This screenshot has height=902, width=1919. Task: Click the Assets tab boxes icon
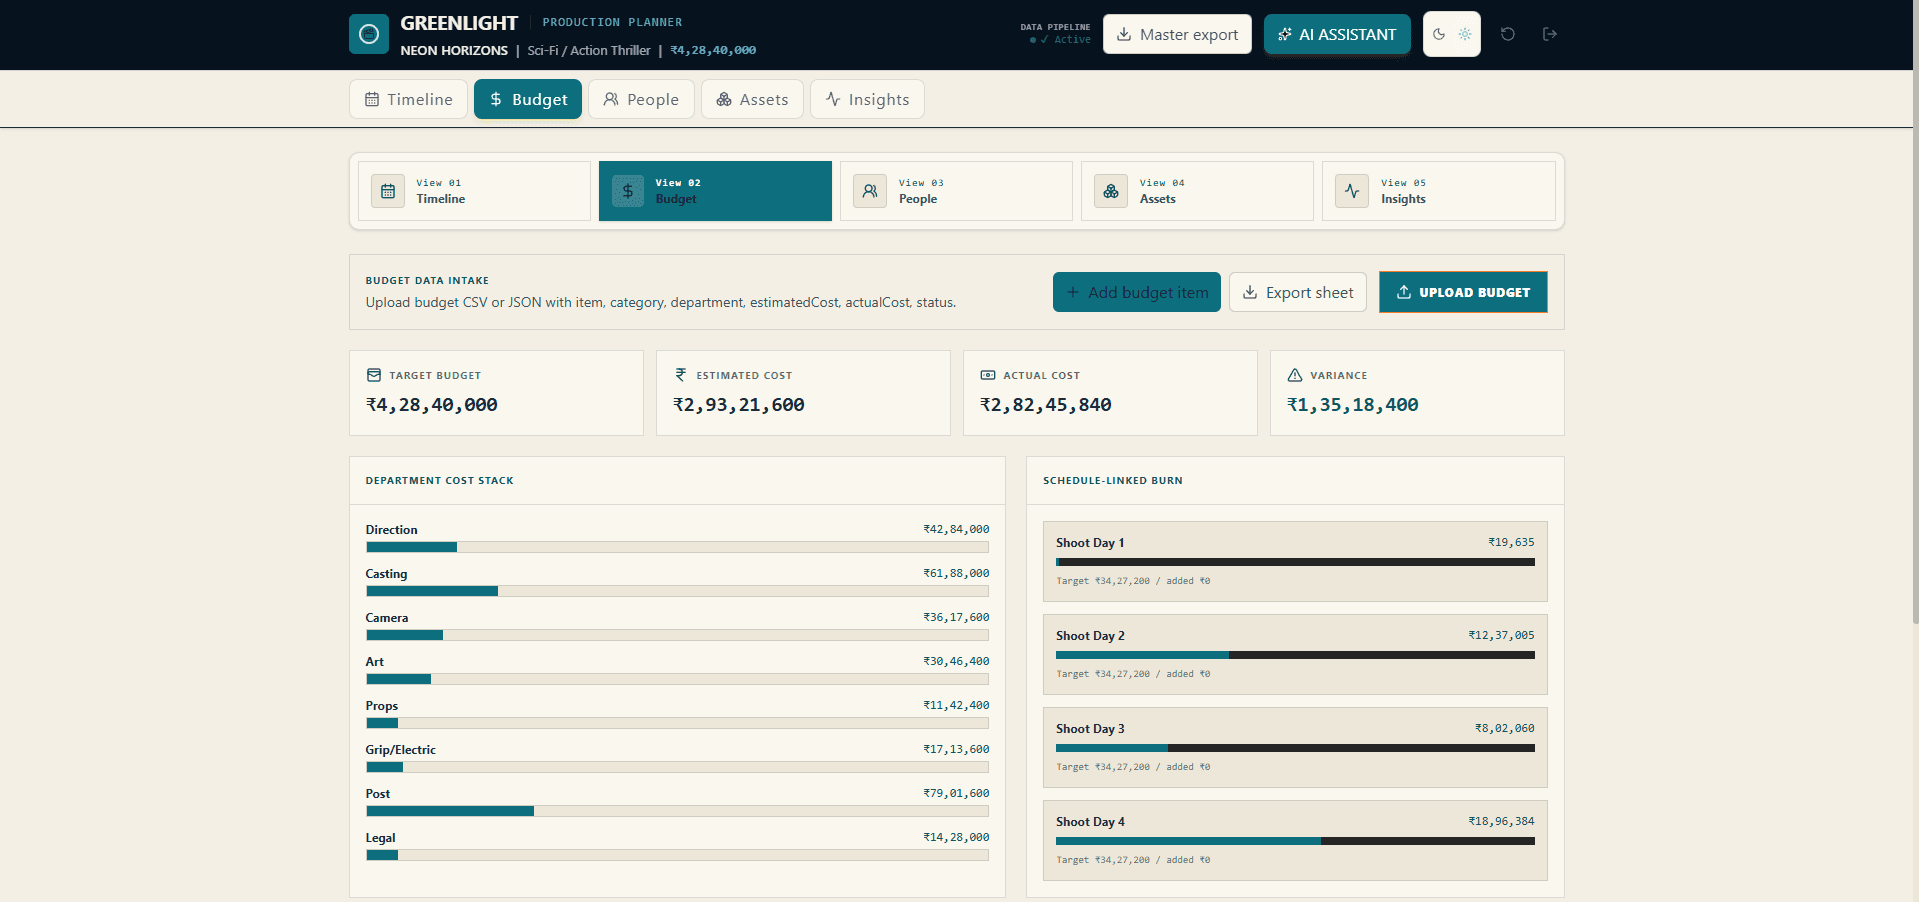724,99
